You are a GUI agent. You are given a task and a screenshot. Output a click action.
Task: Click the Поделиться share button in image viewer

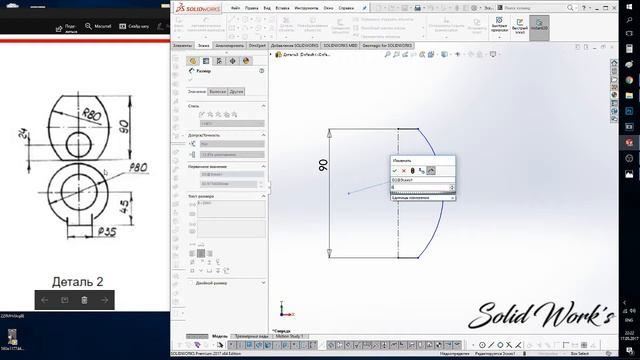(x=66, y=28)
